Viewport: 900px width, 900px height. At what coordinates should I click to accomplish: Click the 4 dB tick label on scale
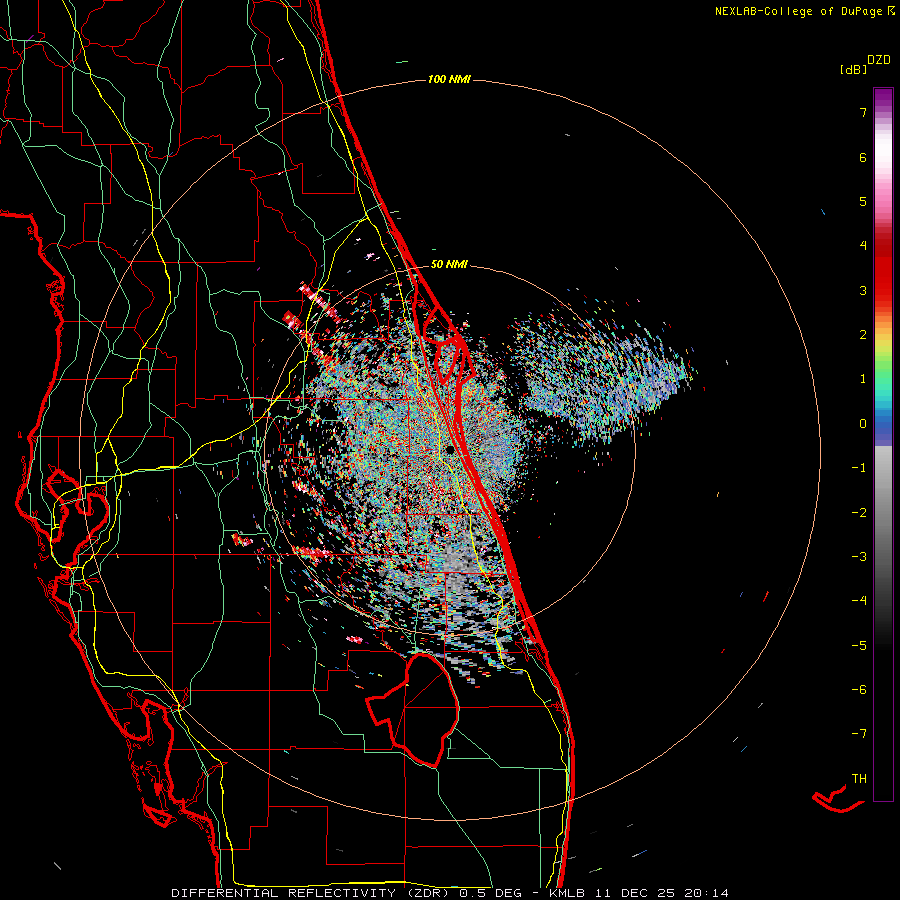point(863,246)
